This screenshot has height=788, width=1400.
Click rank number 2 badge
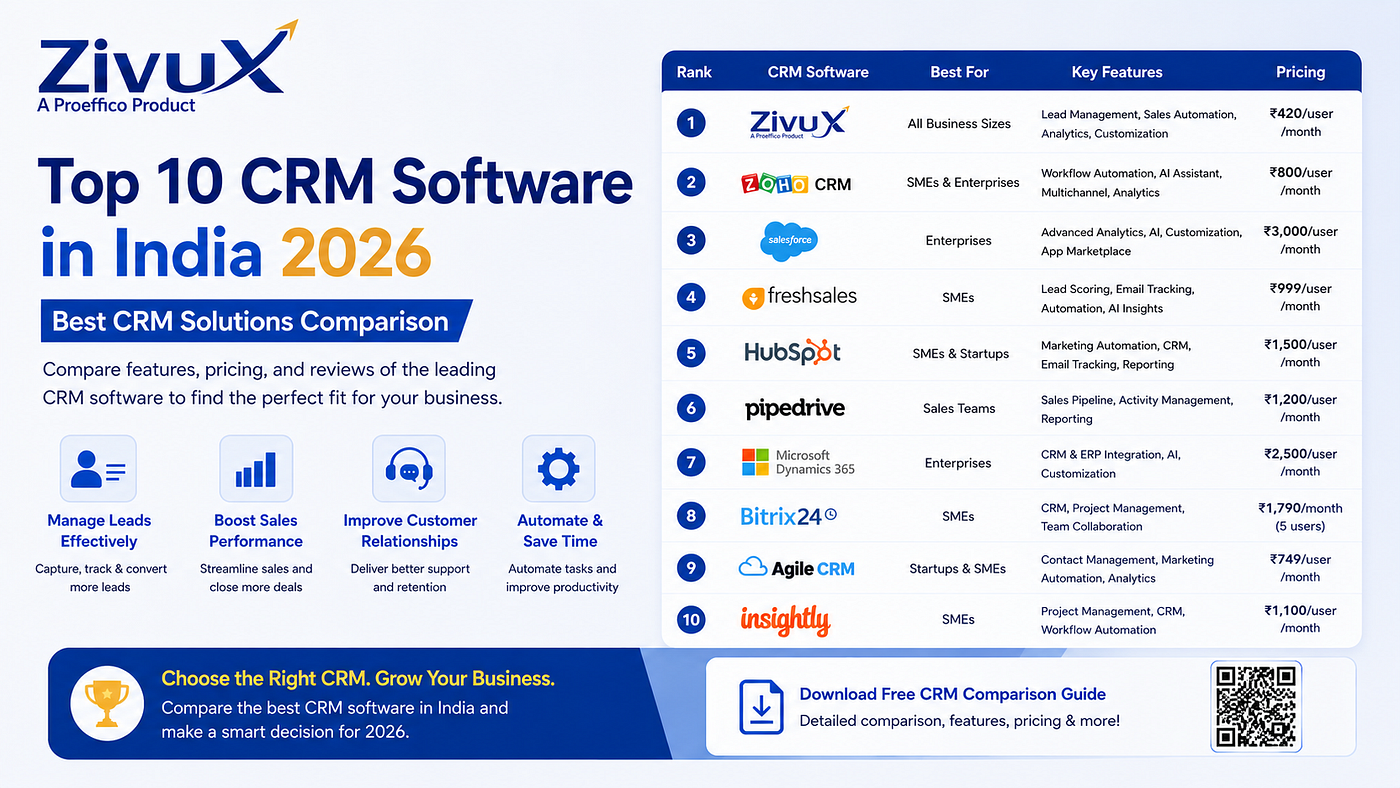691,182
